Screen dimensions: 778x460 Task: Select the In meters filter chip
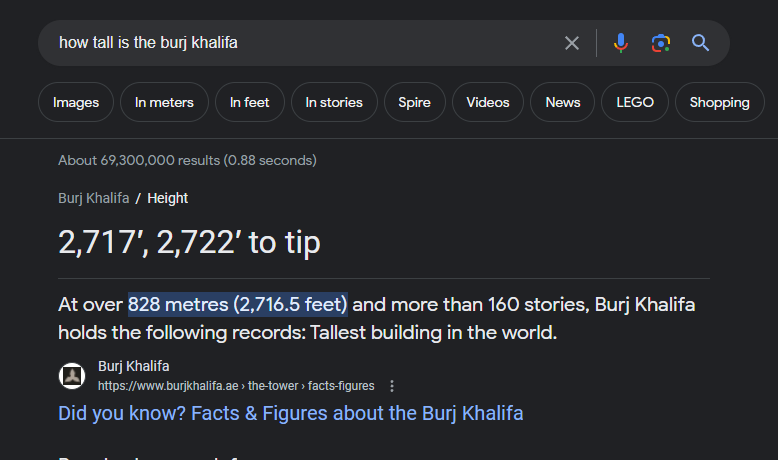pos(164,102)
